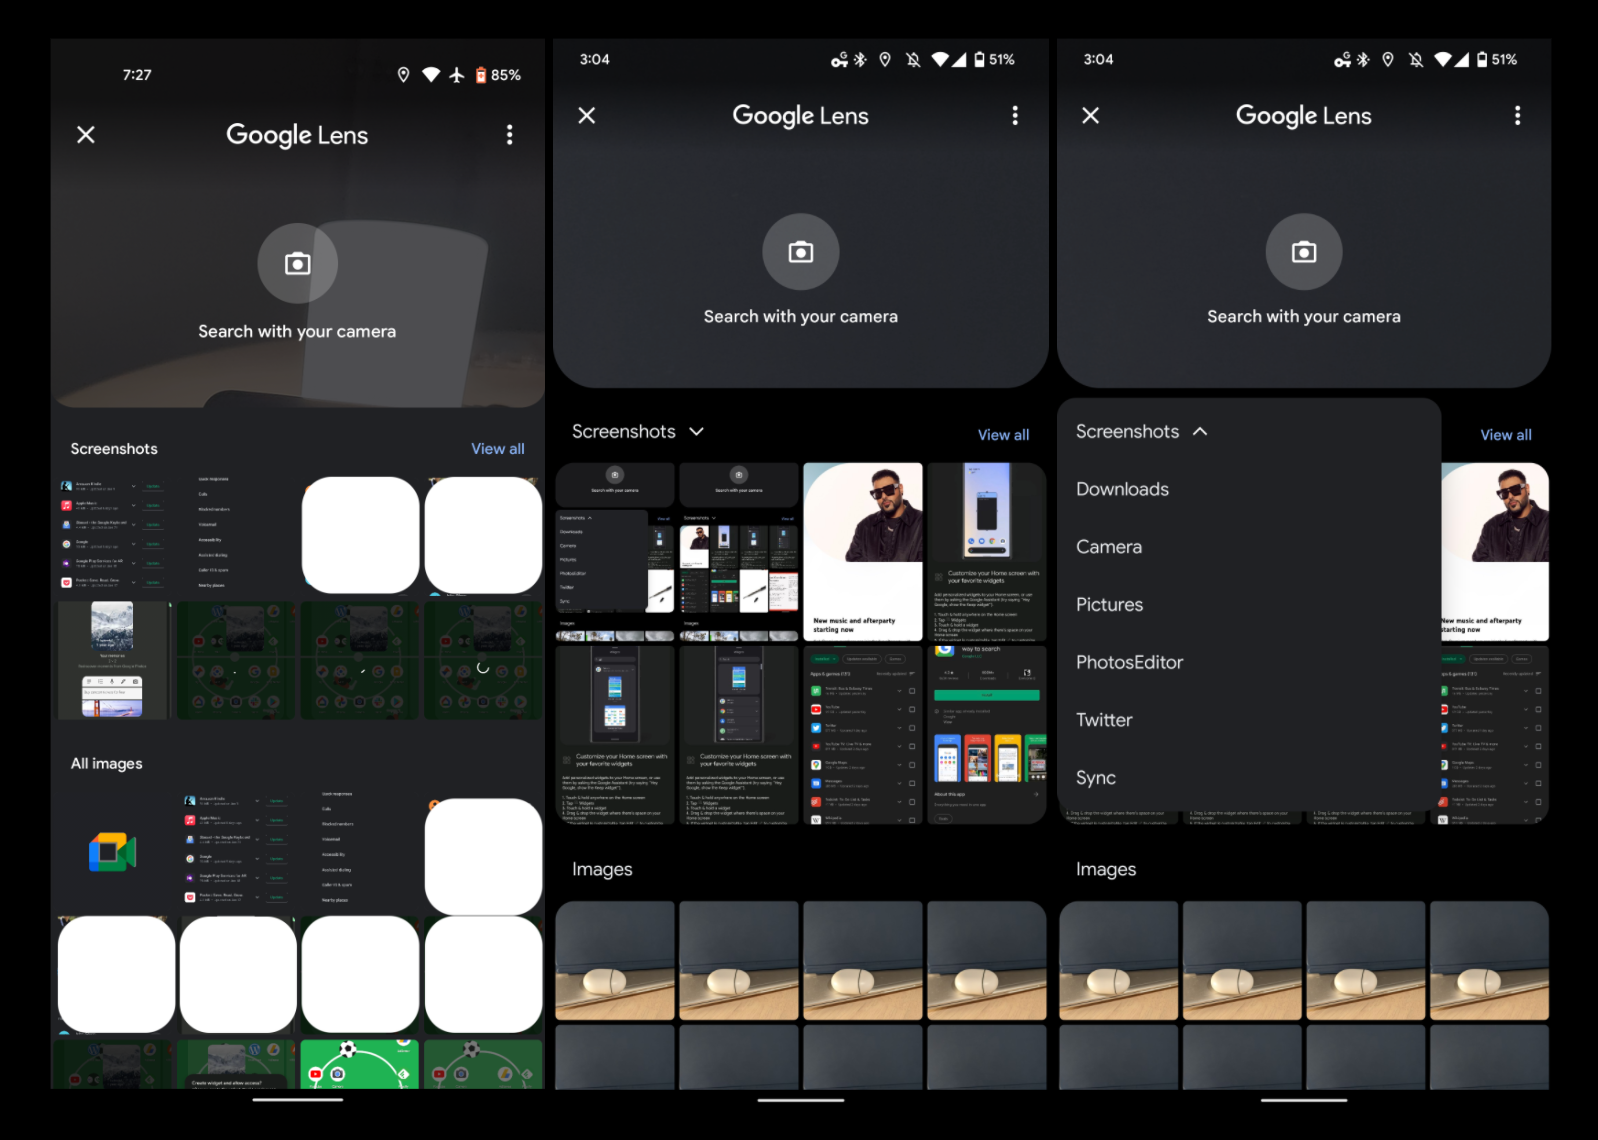The height and width of the screenshot is (1140, 1598).
Task: Close Google Lens in the middle phone screen
Action: 587,115
